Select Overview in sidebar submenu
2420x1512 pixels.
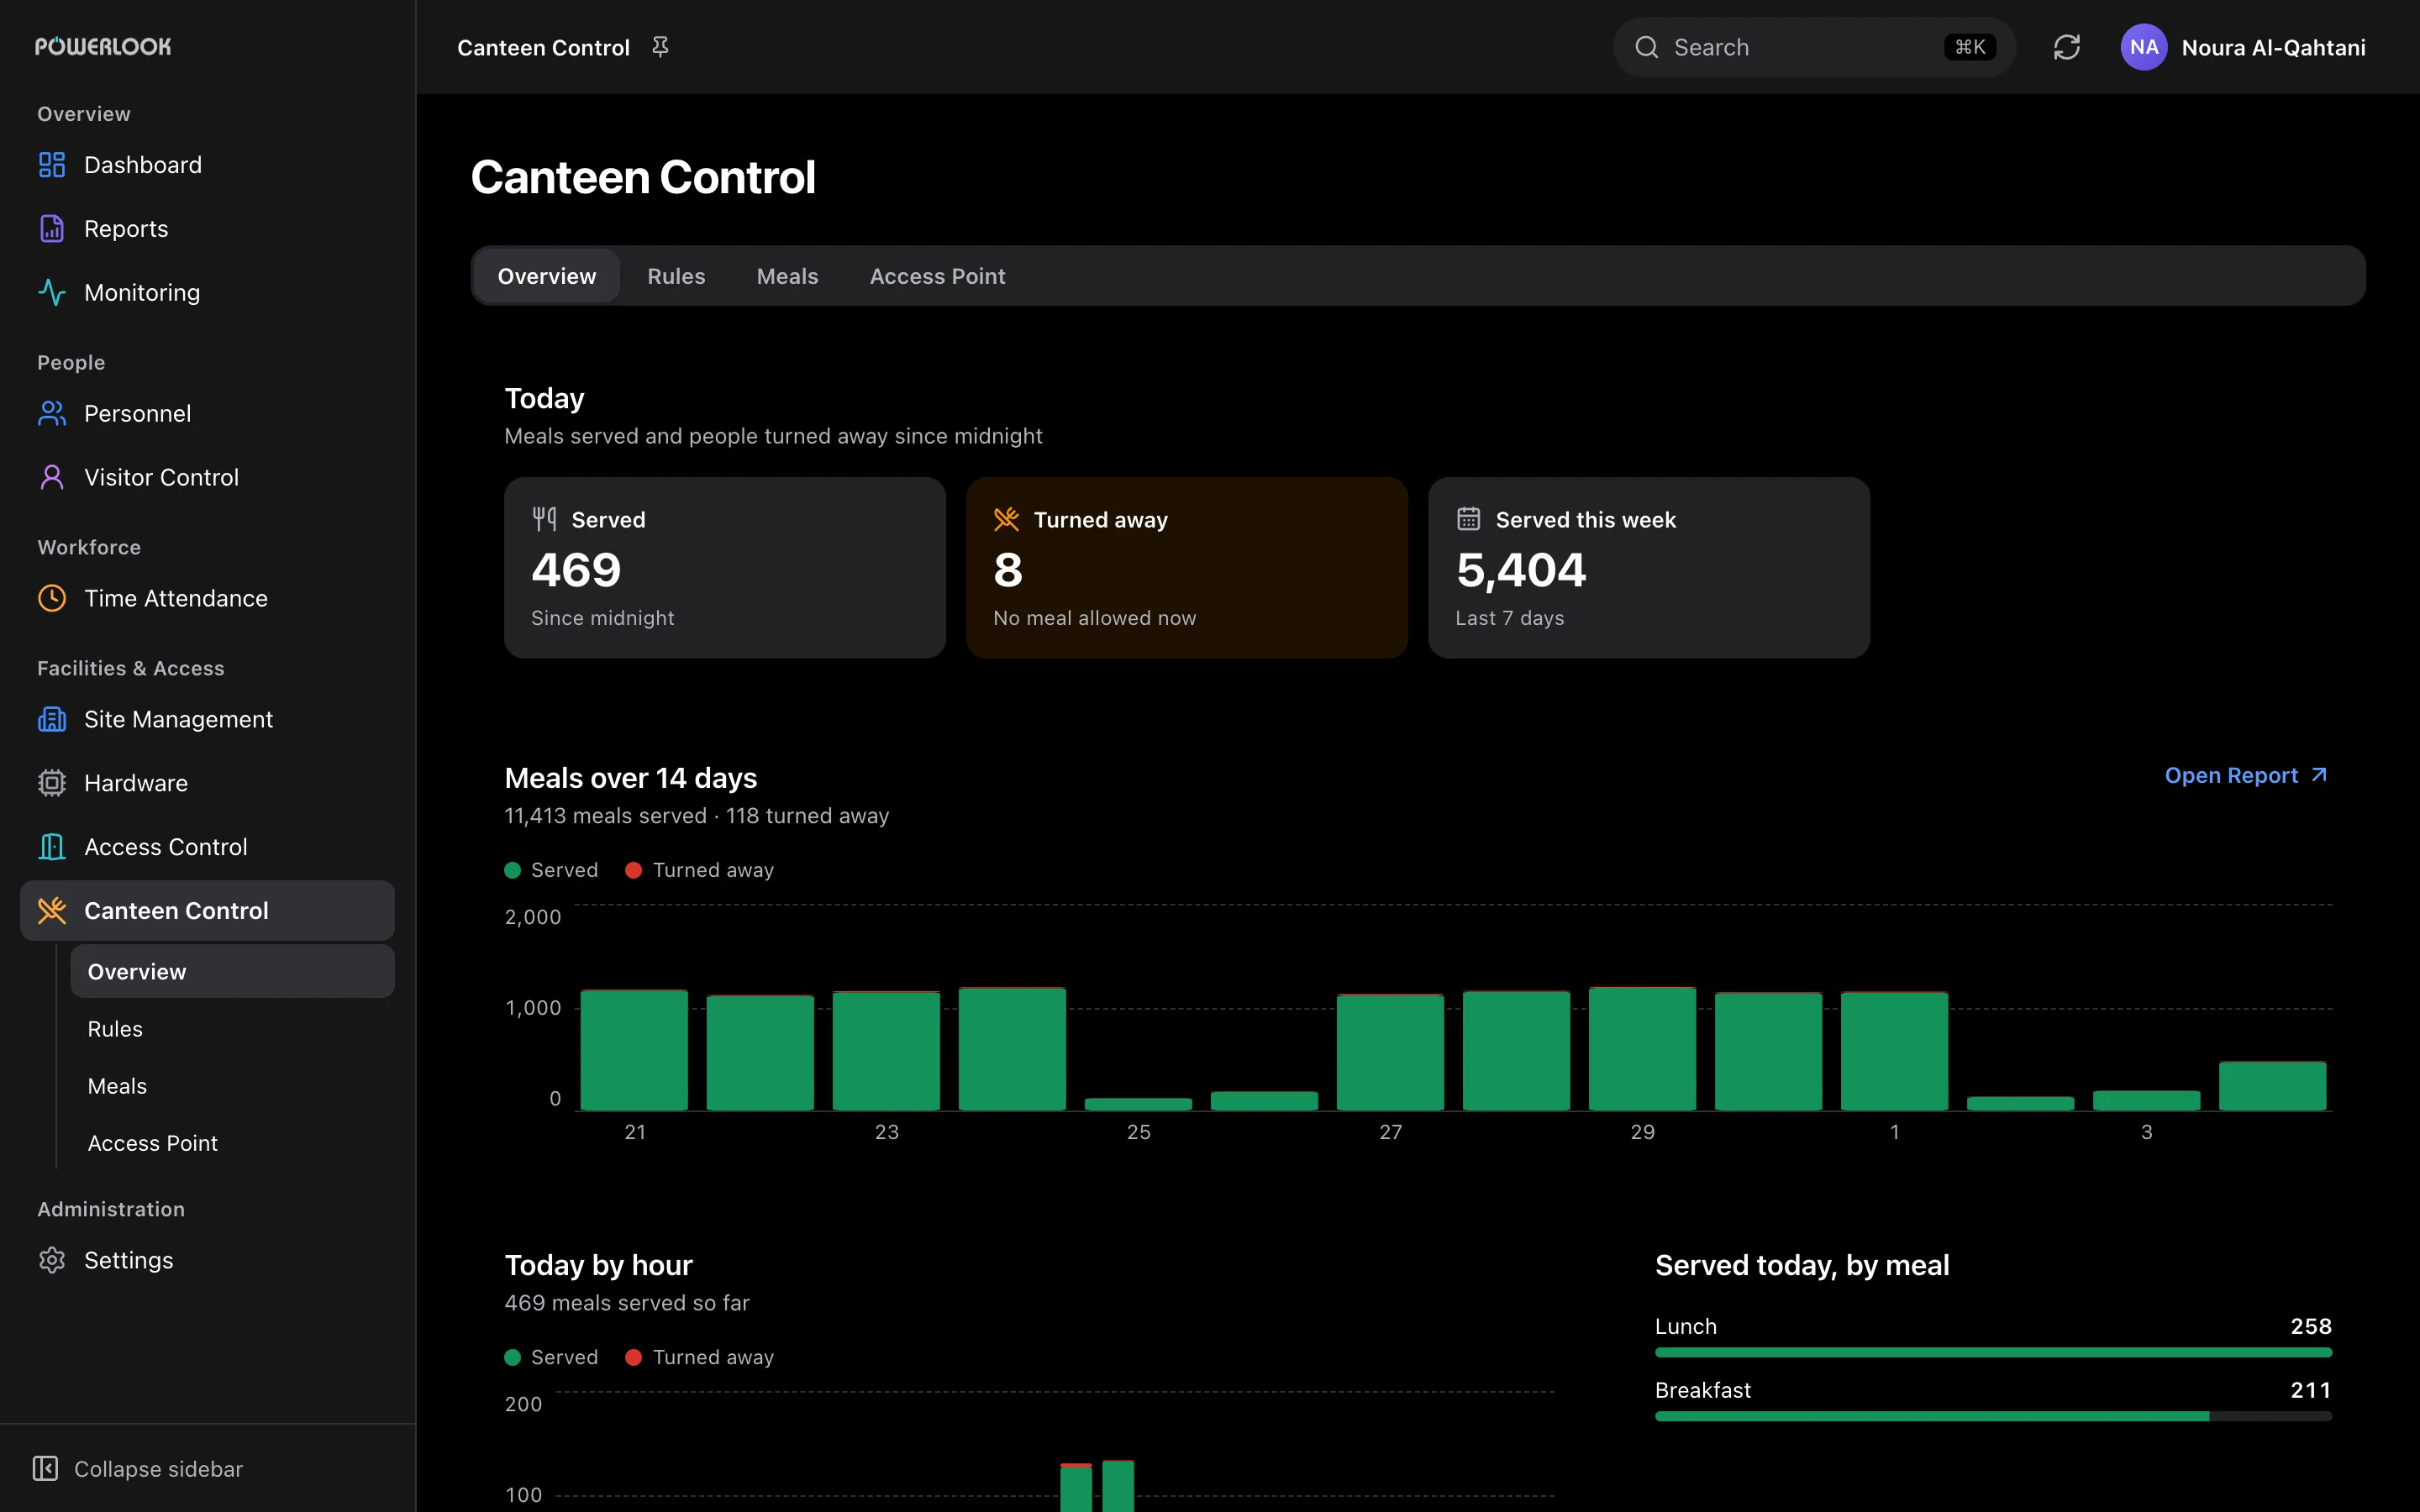(232, 972)
